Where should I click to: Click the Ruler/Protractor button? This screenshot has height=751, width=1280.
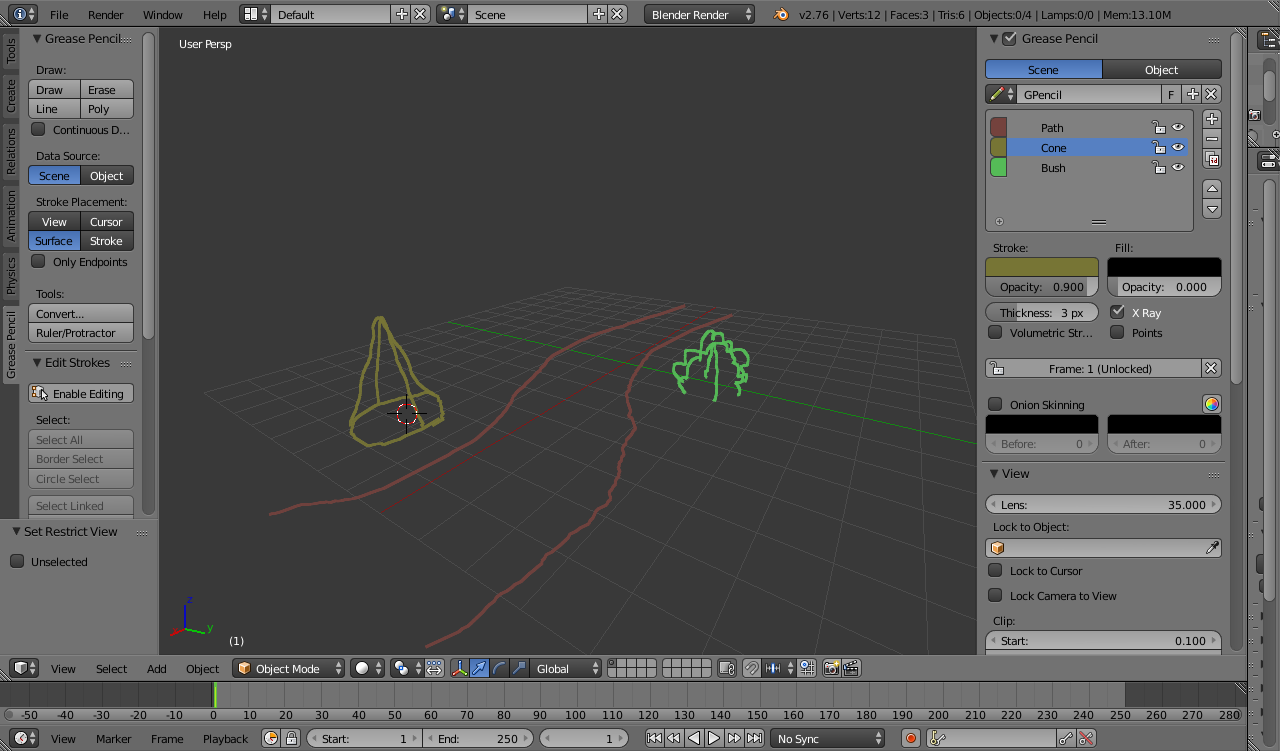tap(81, 332)
